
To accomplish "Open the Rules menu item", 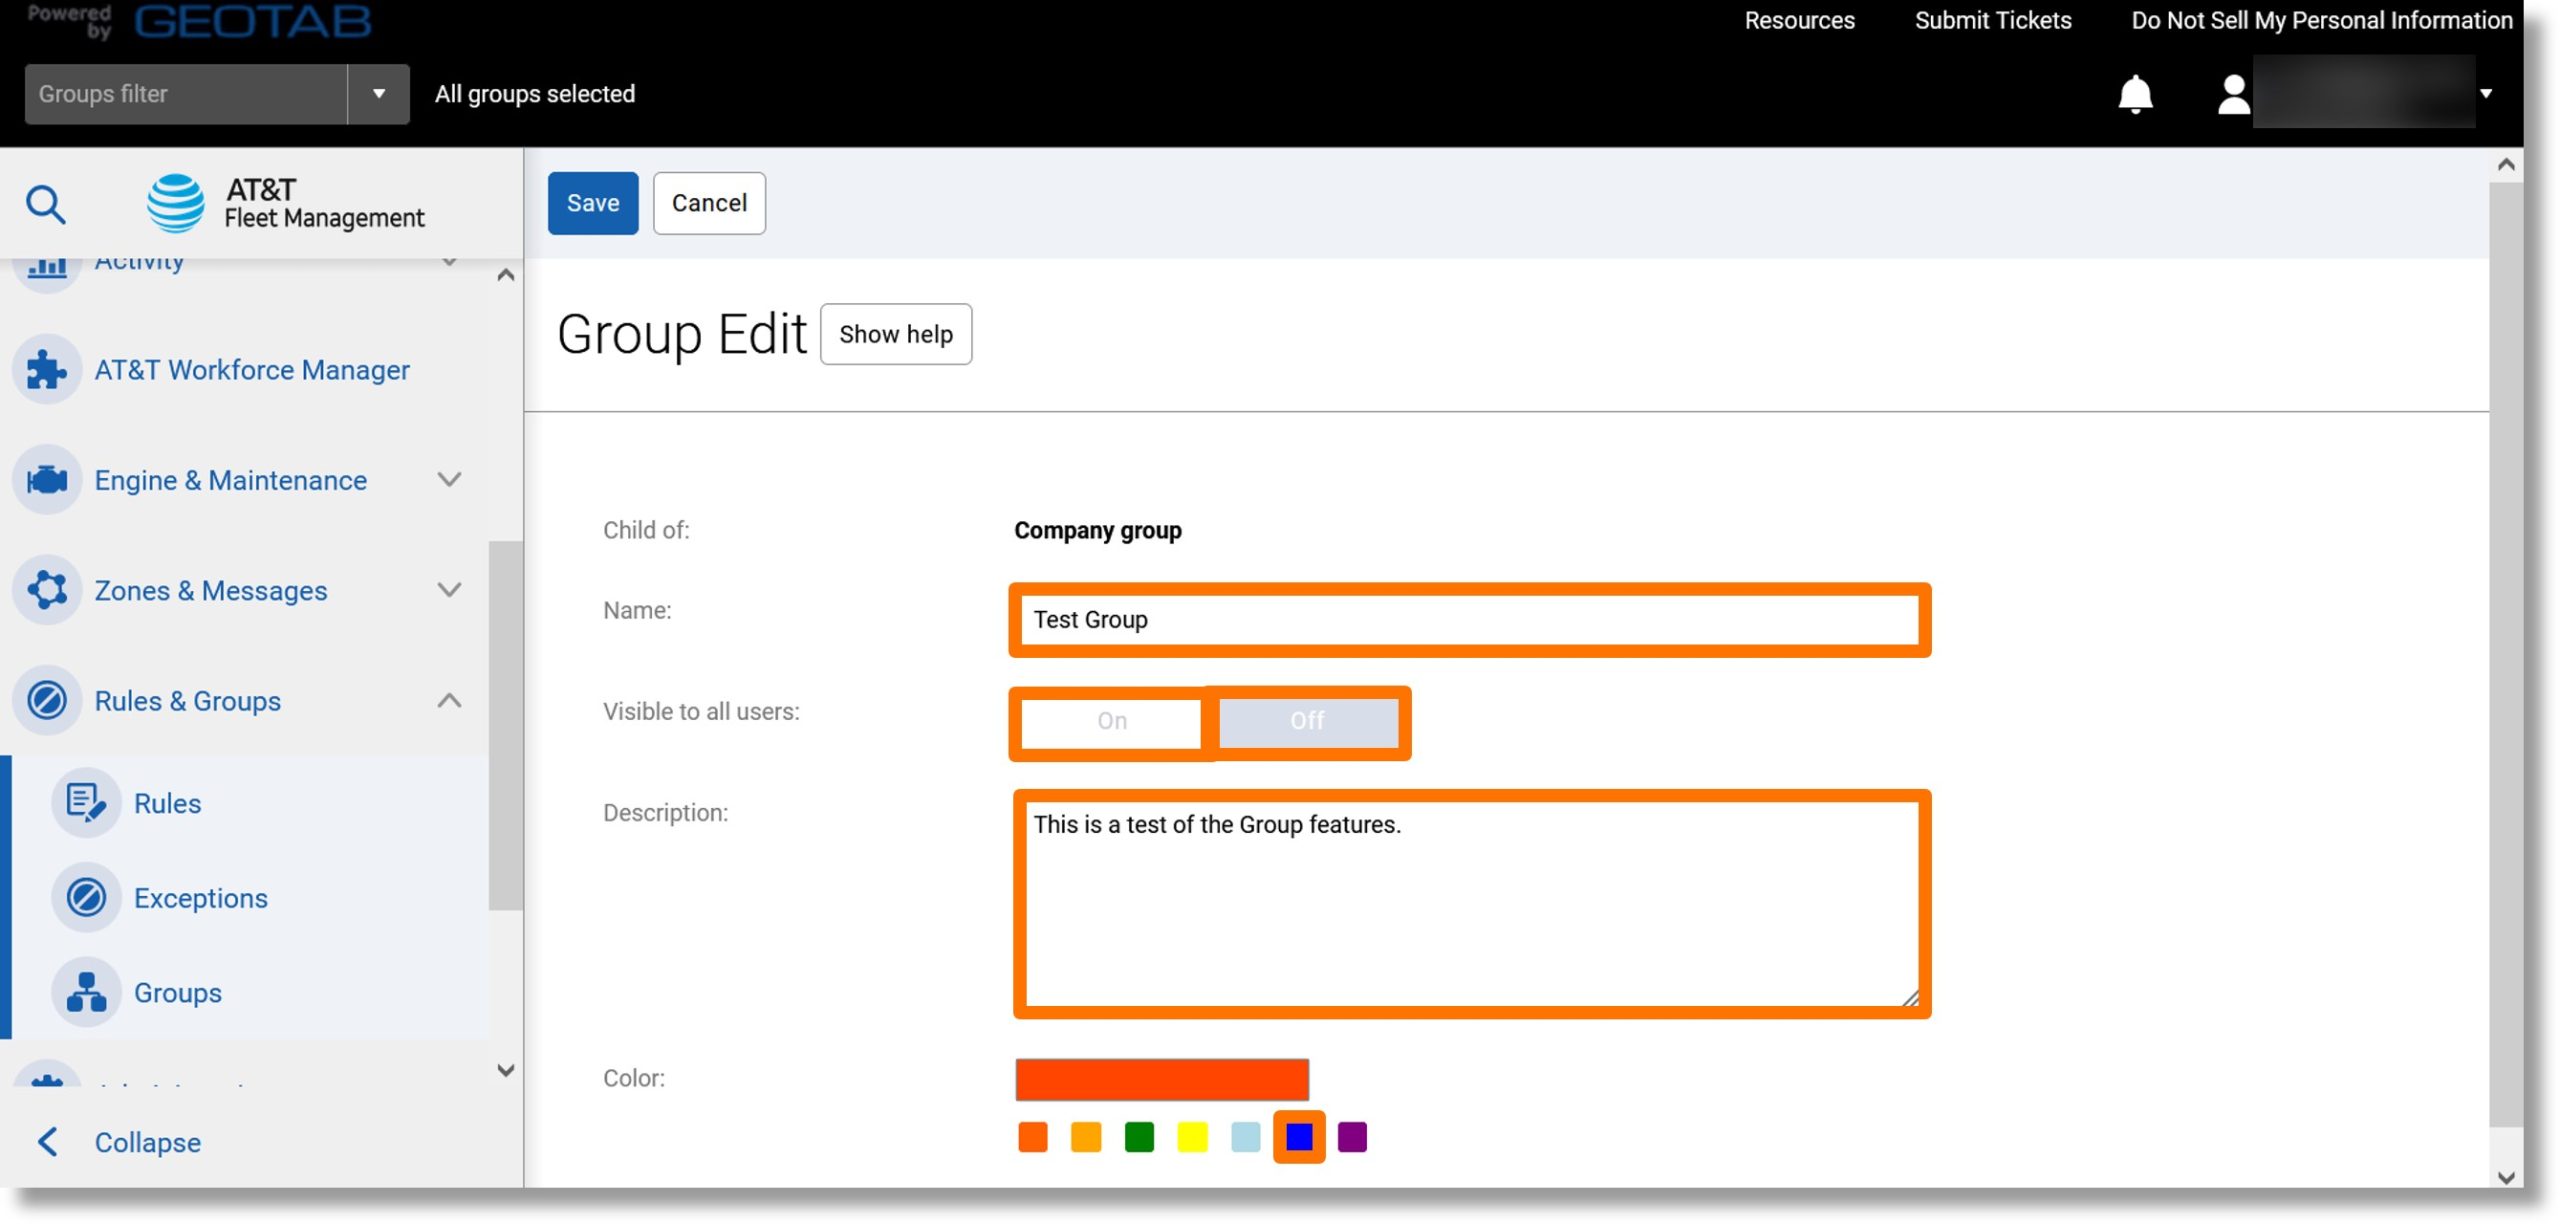I will (x=167, y=803).
